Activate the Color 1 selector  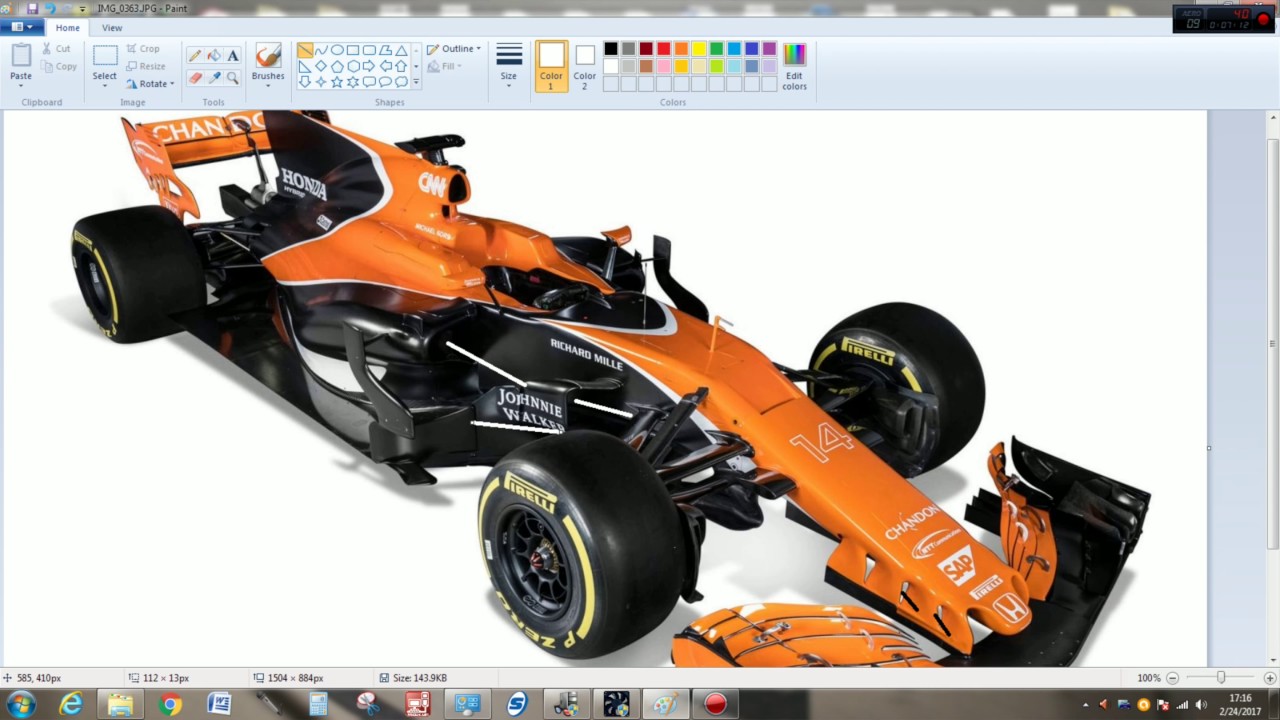coord(551,66)
